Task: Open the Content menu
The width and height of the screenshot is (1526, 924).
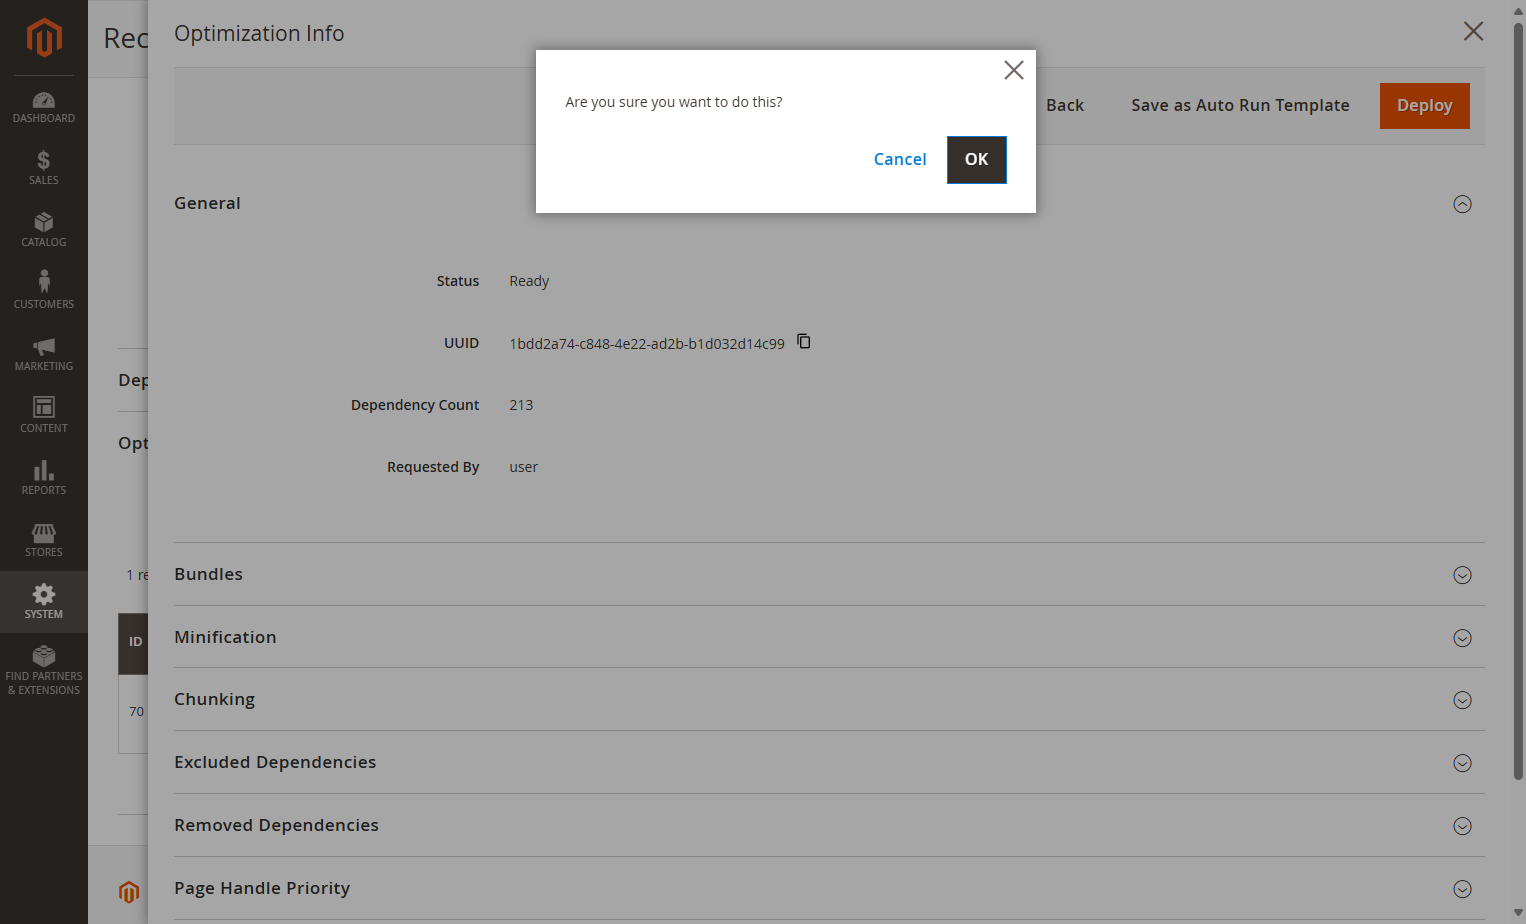Action: click(x=44, y=416)
